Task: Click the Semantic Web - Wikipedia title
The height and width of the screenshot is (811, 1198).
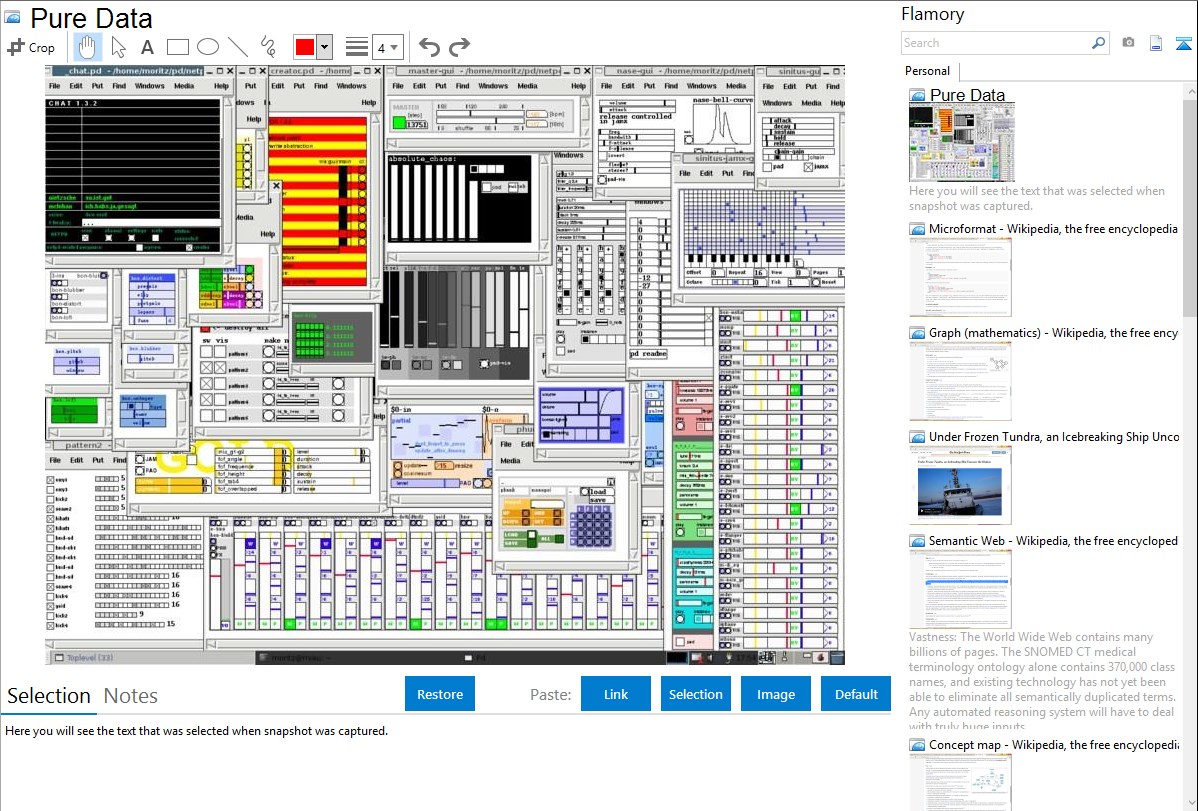Action: 1053,541
